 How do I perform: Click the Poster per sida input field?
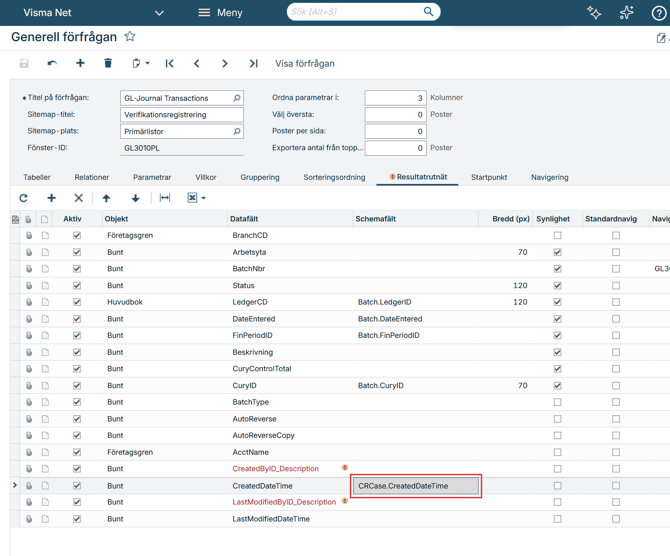pyautogui.click(x=395, y=131)
